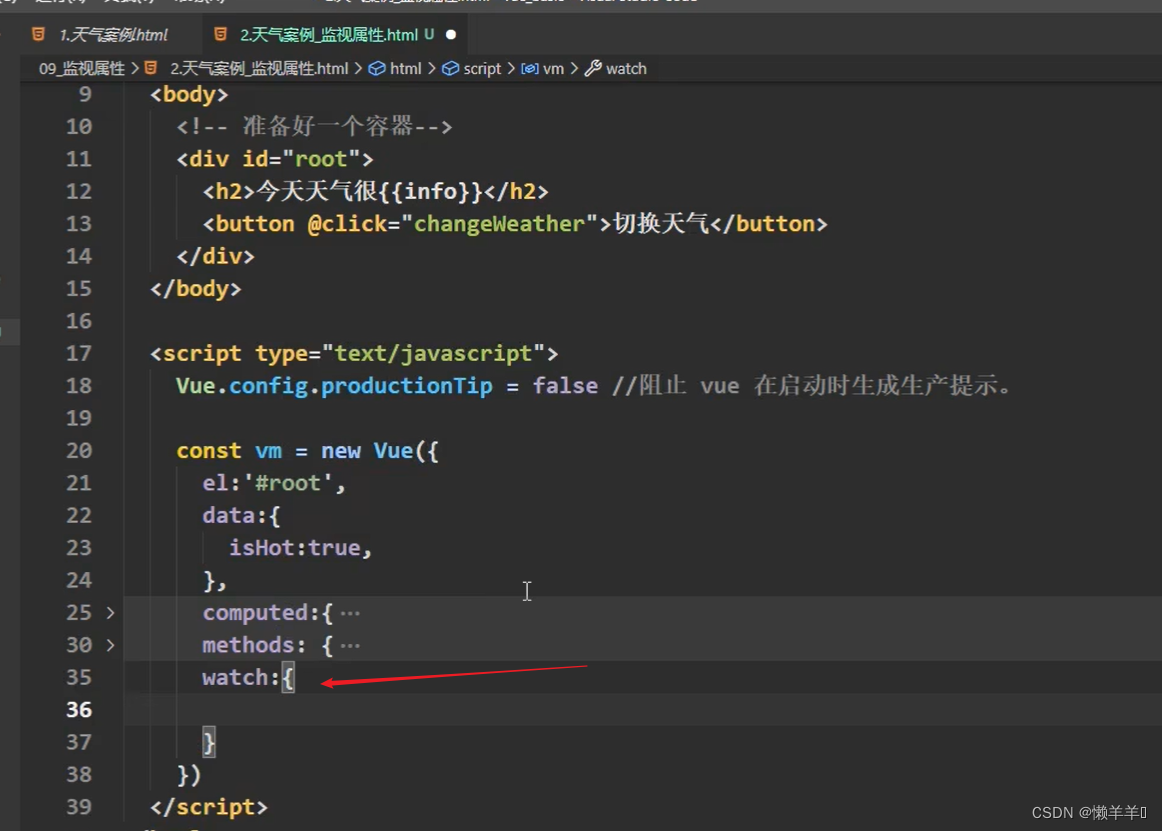The height and width of the screenshot is (831, 1162).
Task: Click the html symbol breadcrumb
Action: point(405,69)
